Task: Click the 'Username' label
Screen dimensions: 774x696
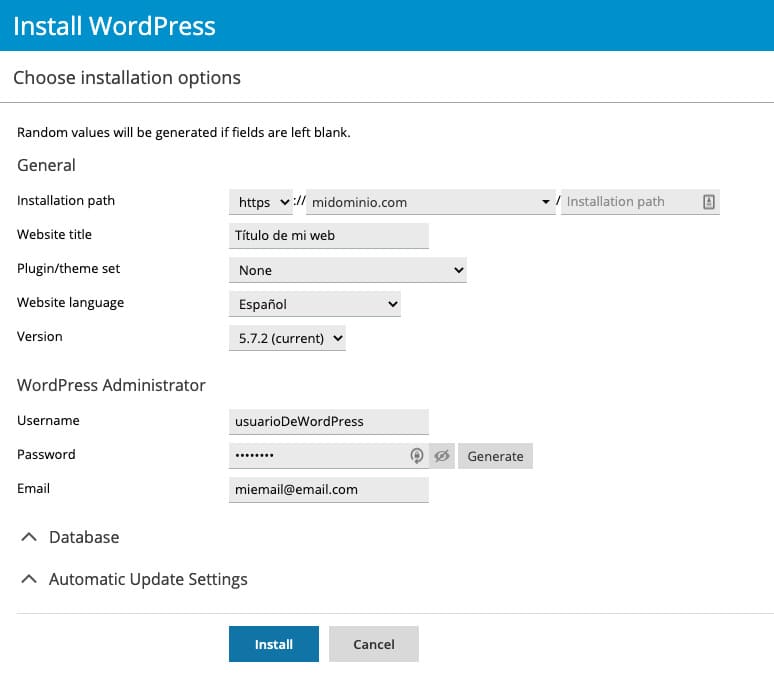Action: (48, 421)
